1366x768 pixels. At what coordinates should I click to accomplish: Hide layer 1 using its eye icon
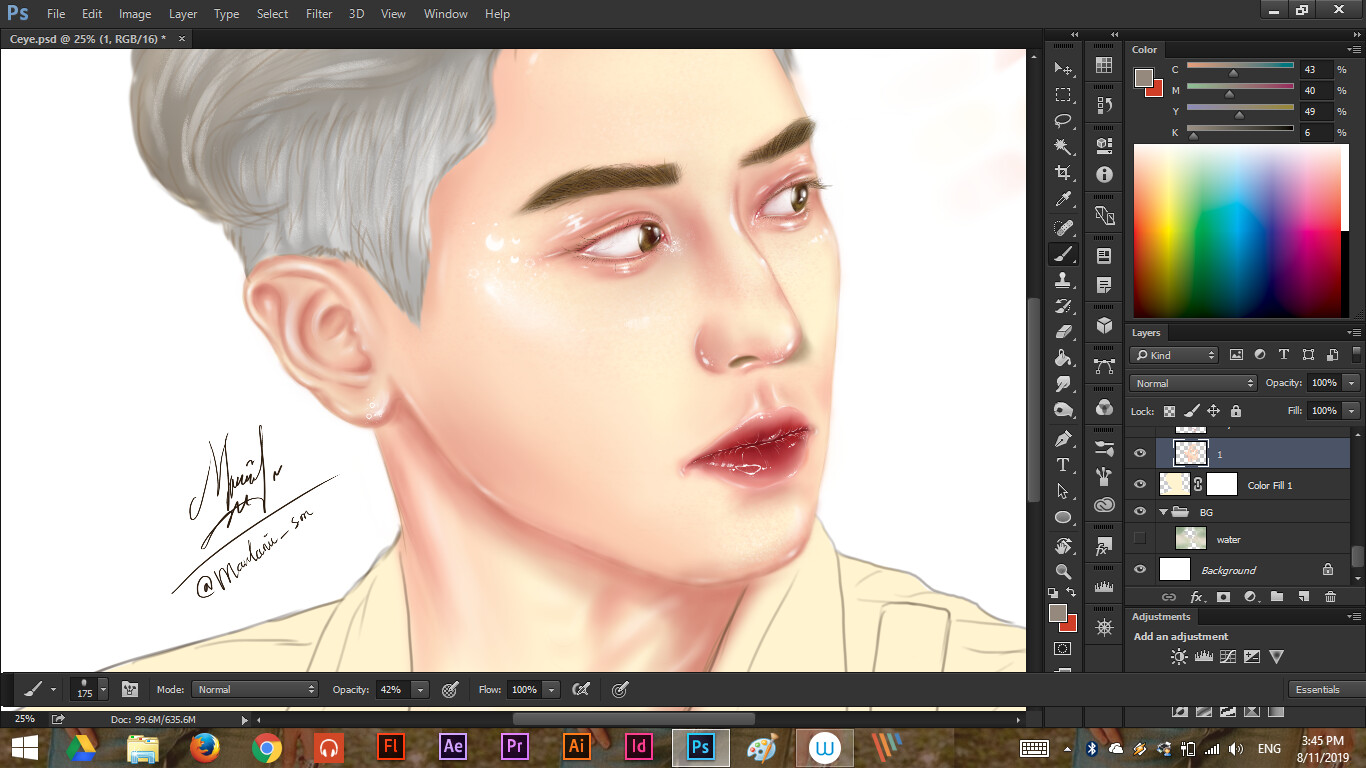[x=1139, y=454]
